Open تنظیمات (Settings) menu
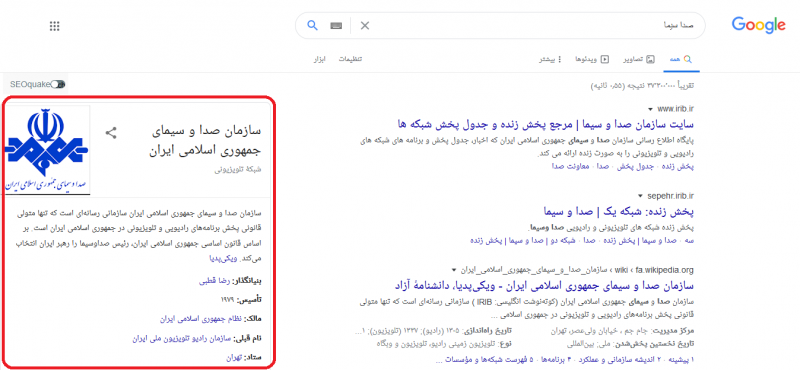 (x=351, y=59)
